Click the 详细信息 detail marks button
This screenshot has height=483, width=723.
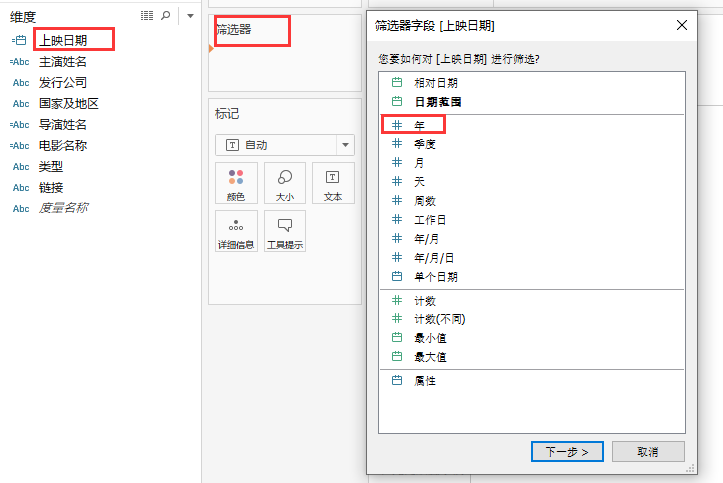[236, 231]
